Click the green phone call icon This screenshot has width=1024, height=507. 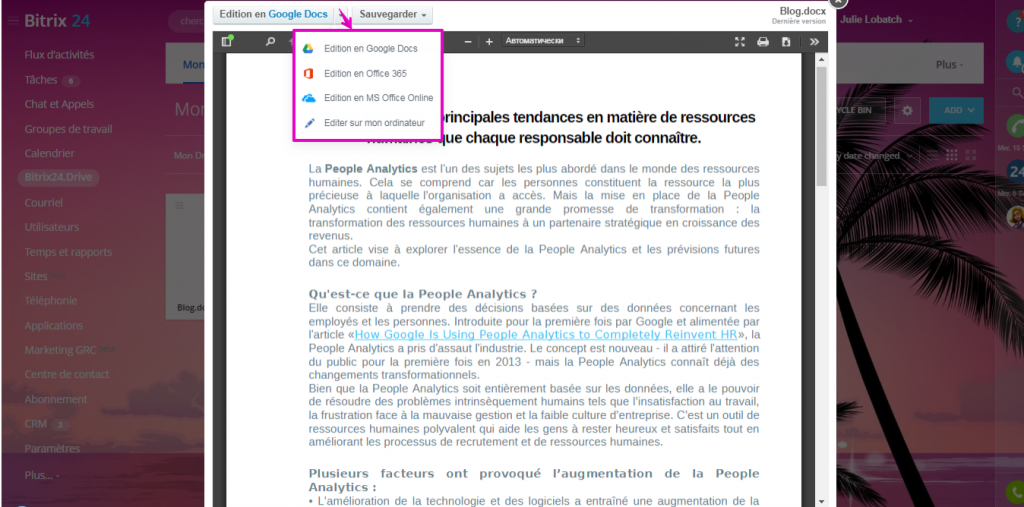(1016, 125)
